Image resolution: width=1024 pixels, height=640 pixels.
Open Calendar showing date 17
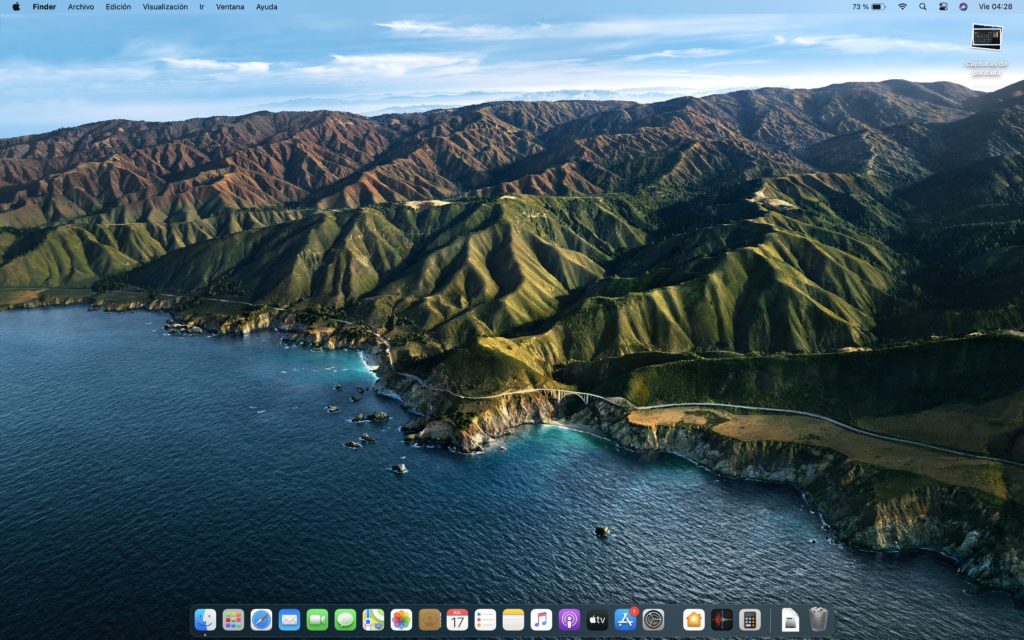coord(457,620)
